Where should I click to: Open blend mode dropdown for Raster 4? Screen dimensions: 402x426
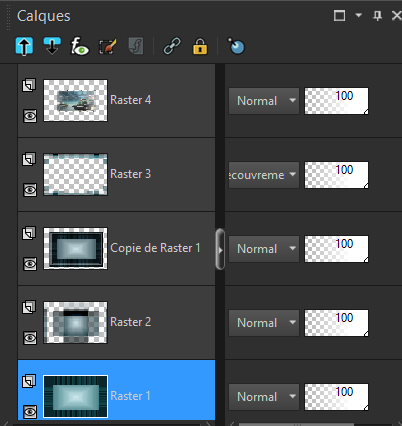(264, 101)
